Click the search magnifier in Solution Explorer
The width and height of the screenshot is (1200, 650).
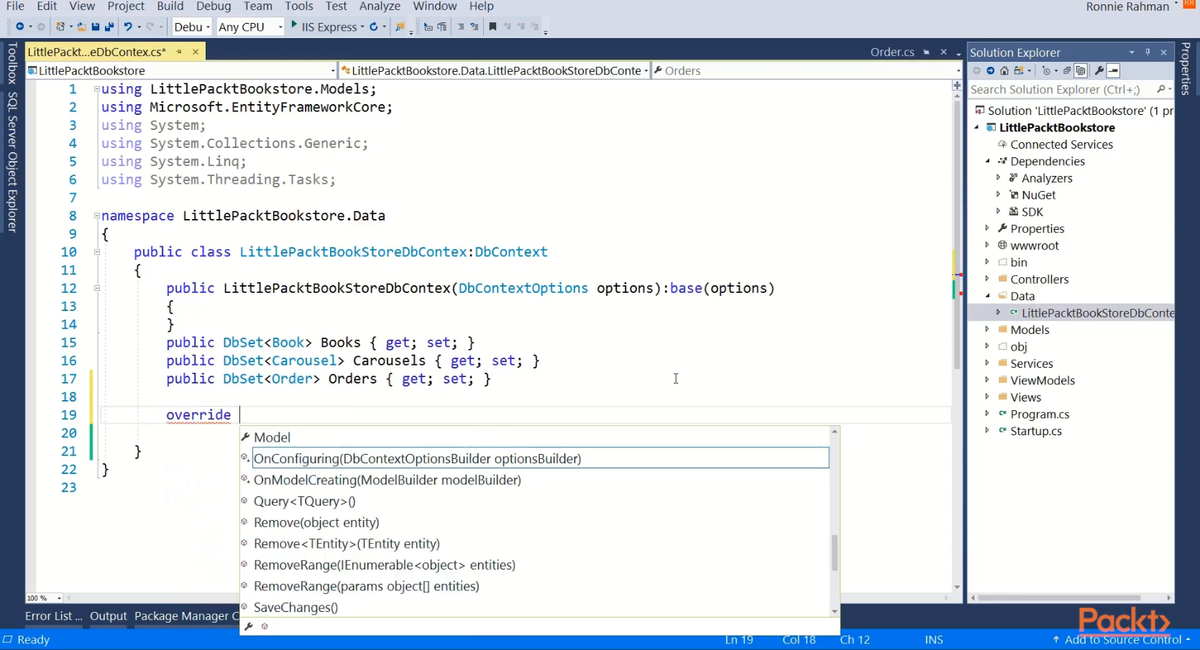1160,89
